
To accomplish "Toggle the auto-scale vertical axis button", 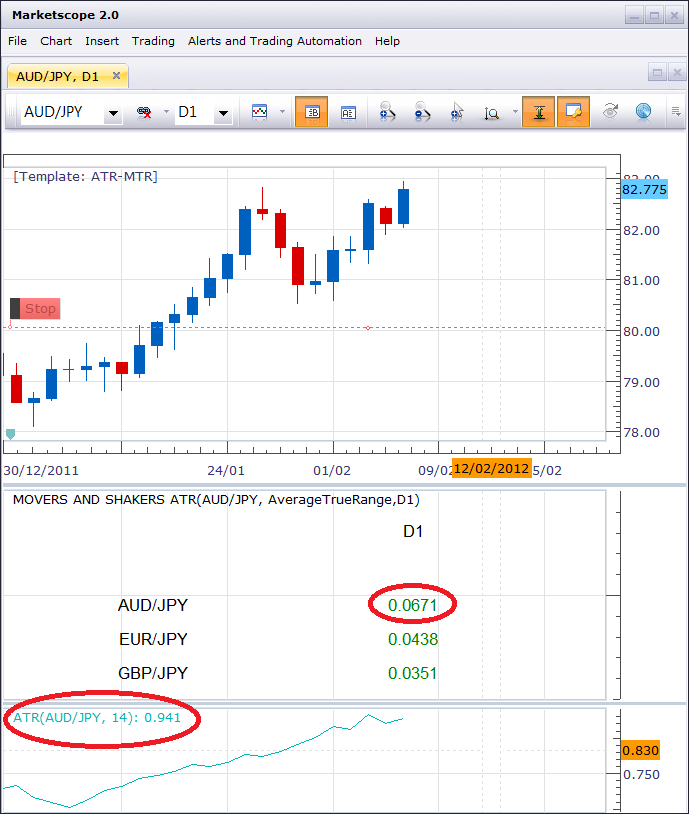I will 538,112.
